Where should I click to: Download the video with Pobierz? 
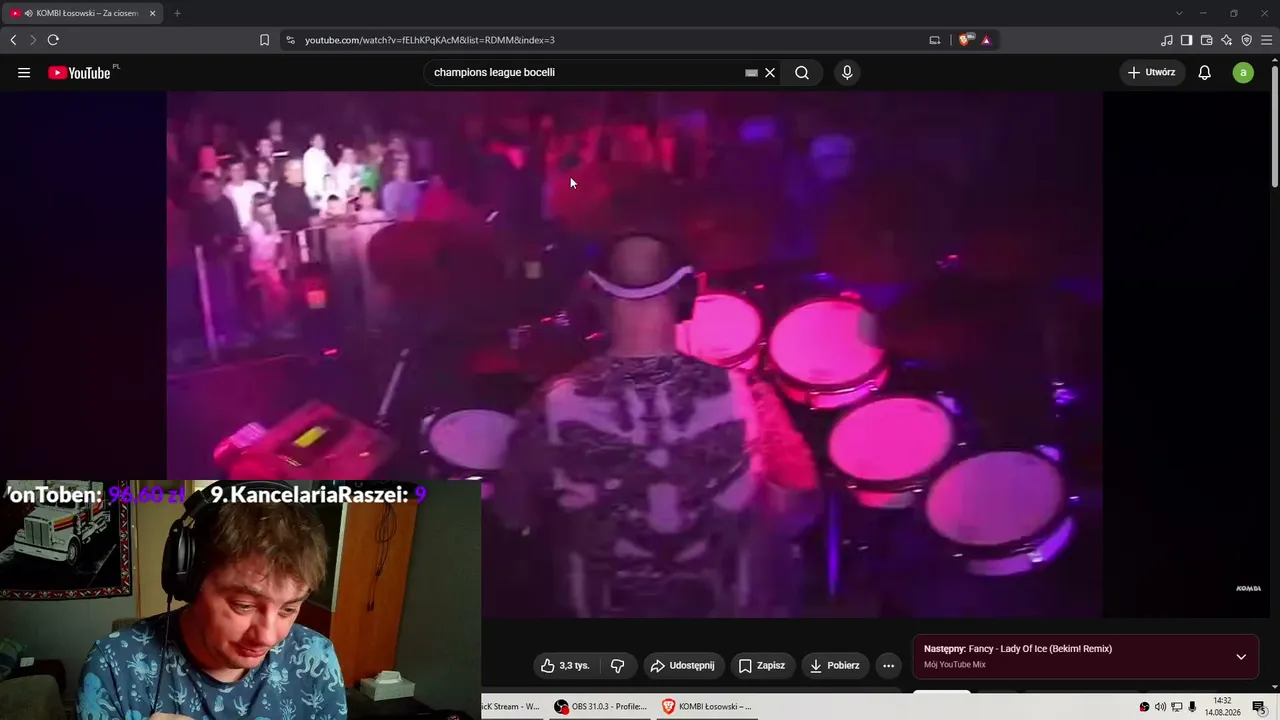click(835, 665)
